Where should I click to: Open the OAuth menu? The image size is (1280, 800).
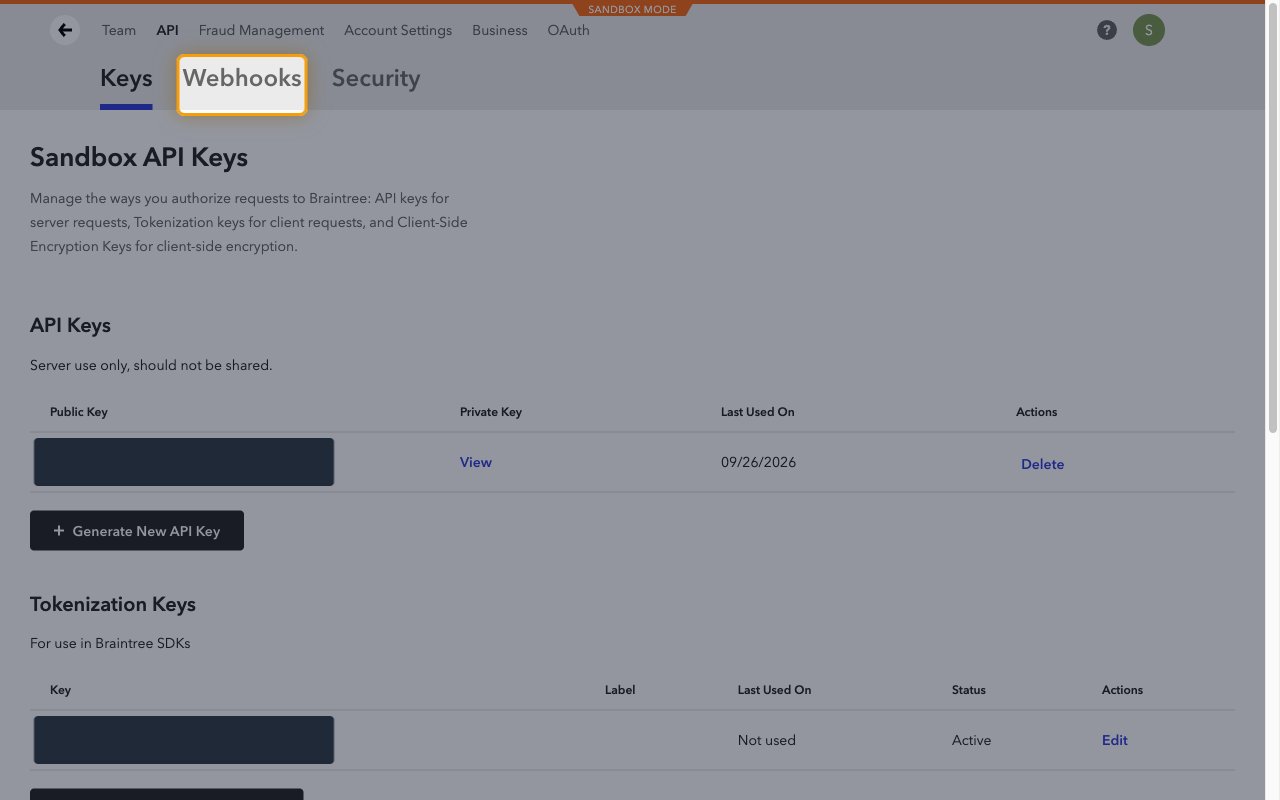pyautogui.click(x=568, y=30)
